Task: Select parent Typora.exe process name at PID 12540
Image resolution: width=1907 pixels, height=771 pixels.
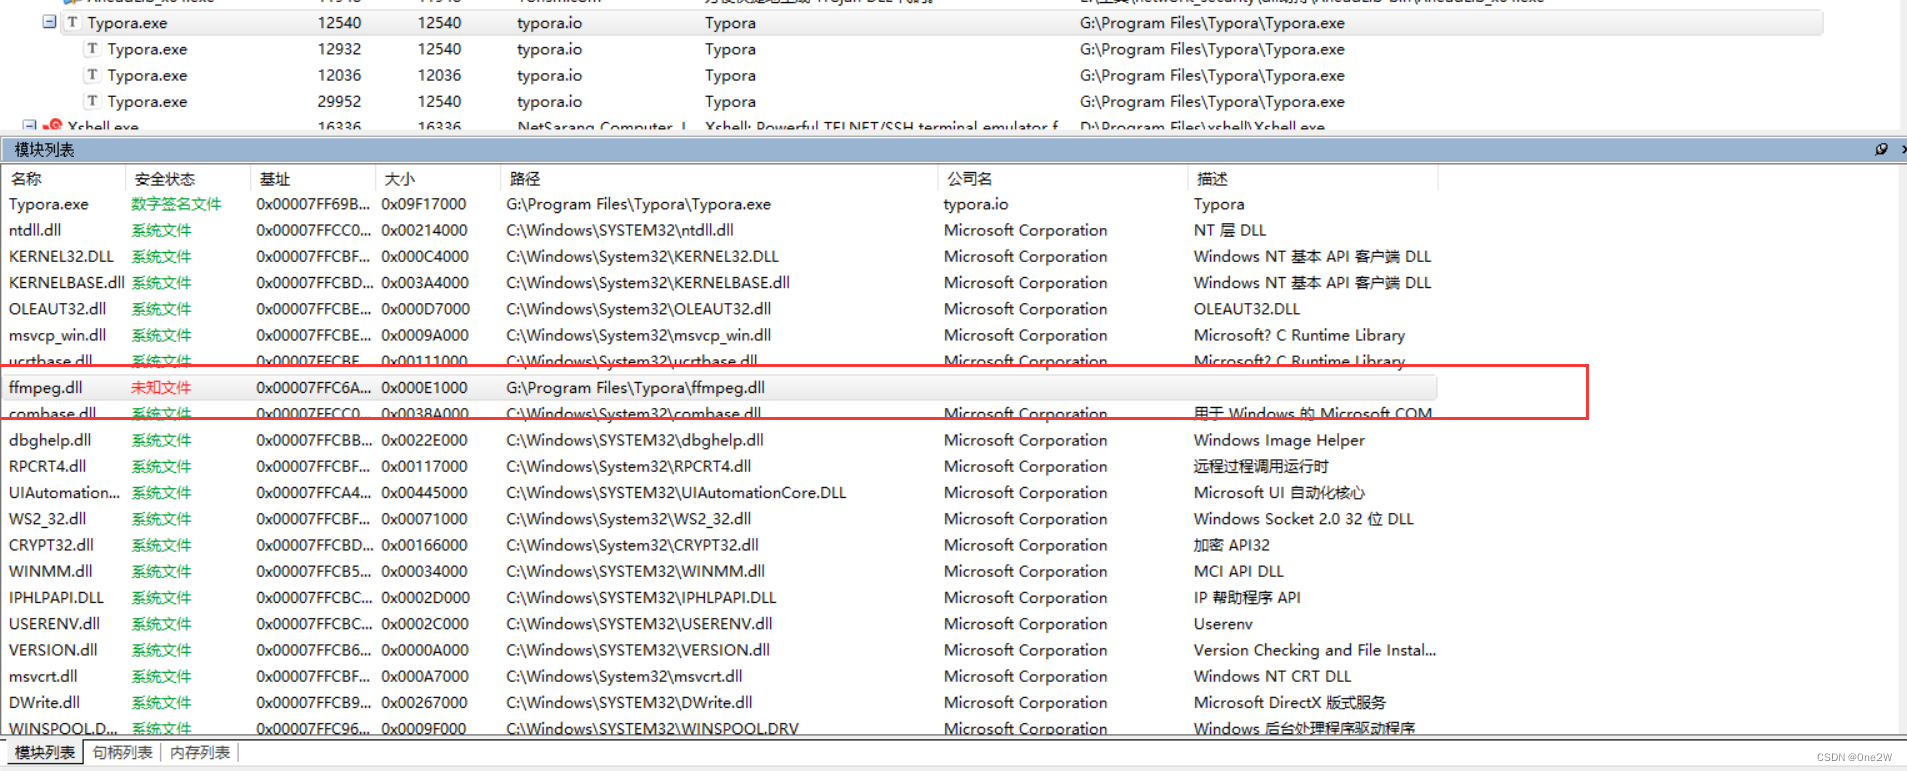Action: (x=127, y=22)
